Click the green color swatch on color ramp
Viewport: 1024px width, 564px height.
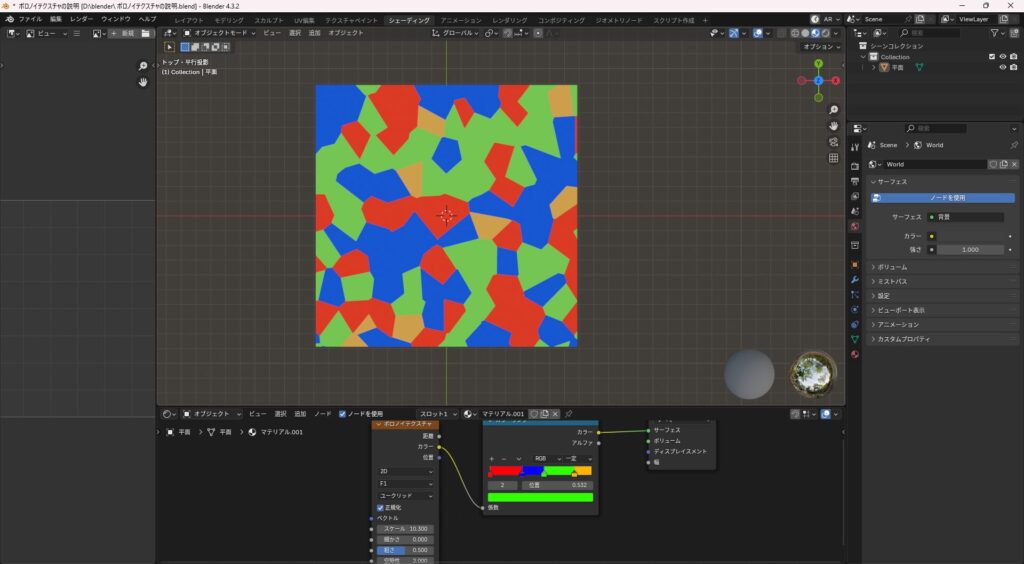point(540,497)
